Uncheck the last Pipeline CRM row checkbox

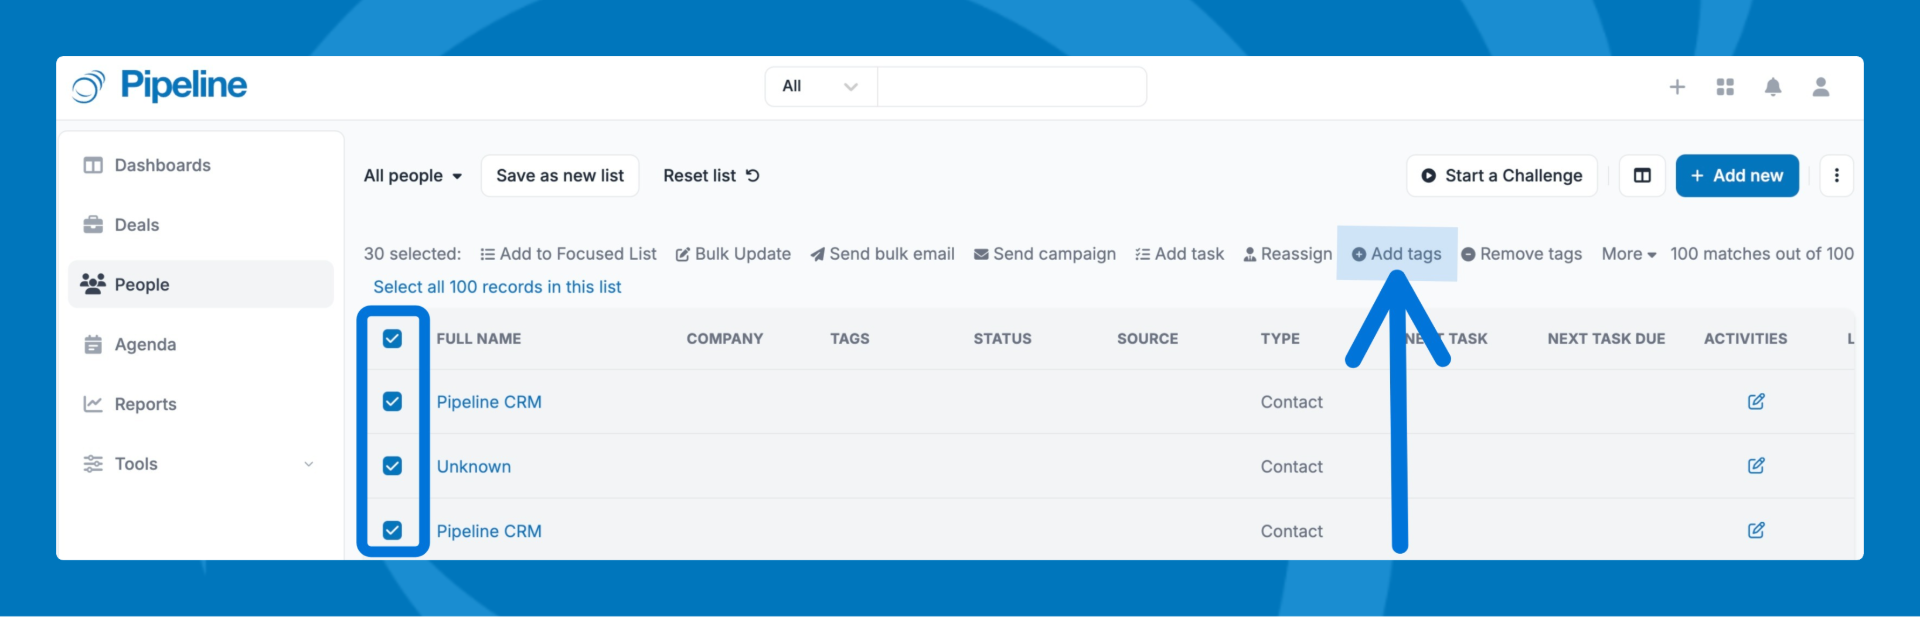392,530
